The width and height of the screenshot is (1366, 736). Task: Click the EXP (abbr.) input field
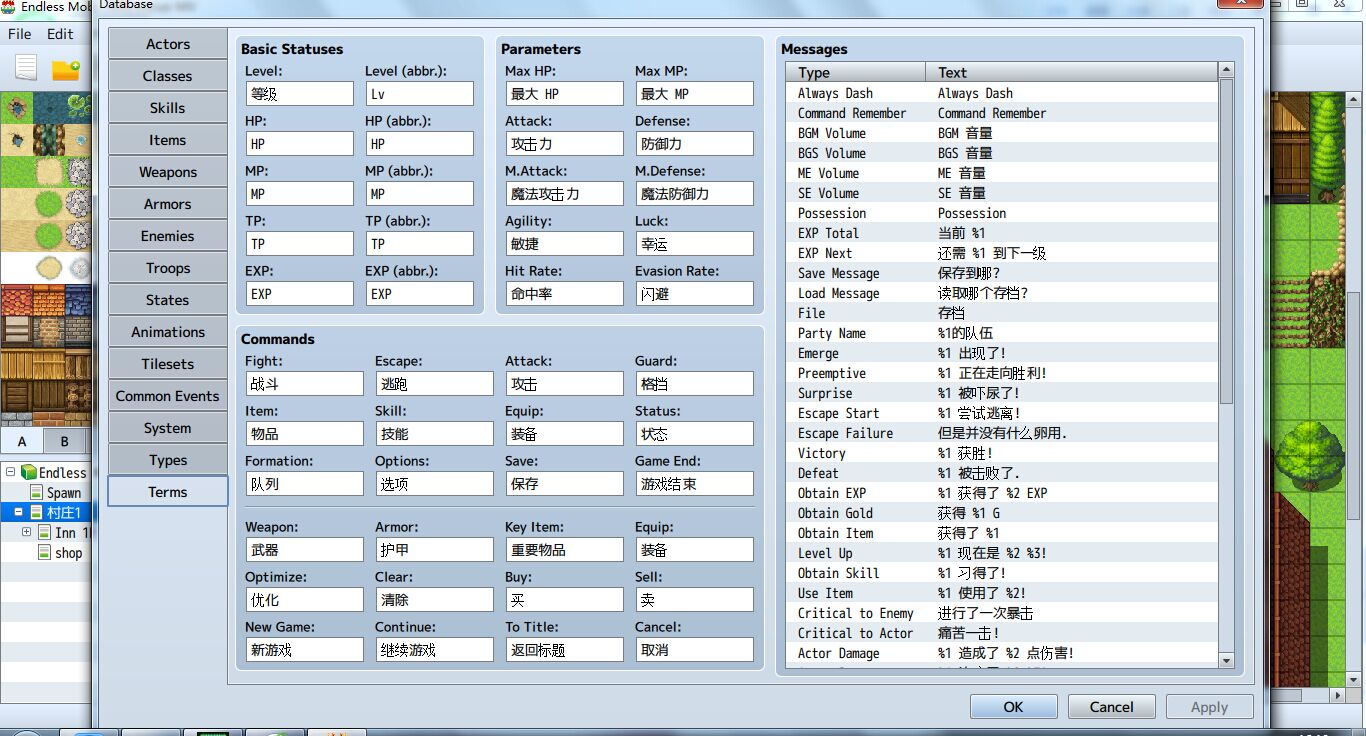coord(420,294)
